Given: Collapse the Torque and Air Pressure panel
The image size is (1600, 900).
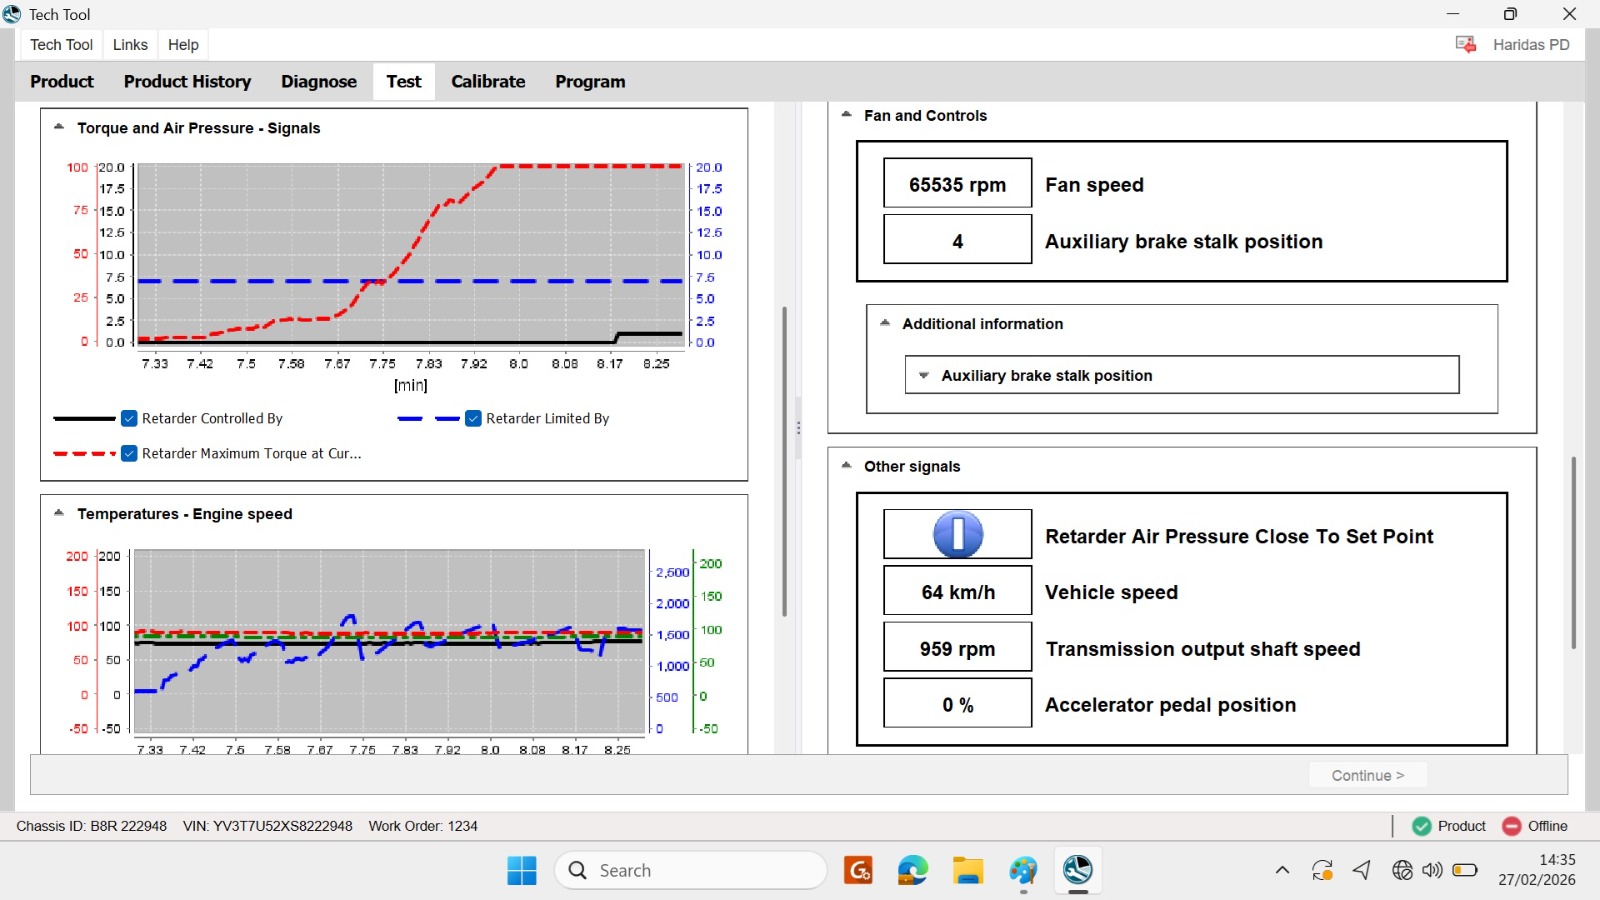Looking at the screenshot, I should (59, 127).
